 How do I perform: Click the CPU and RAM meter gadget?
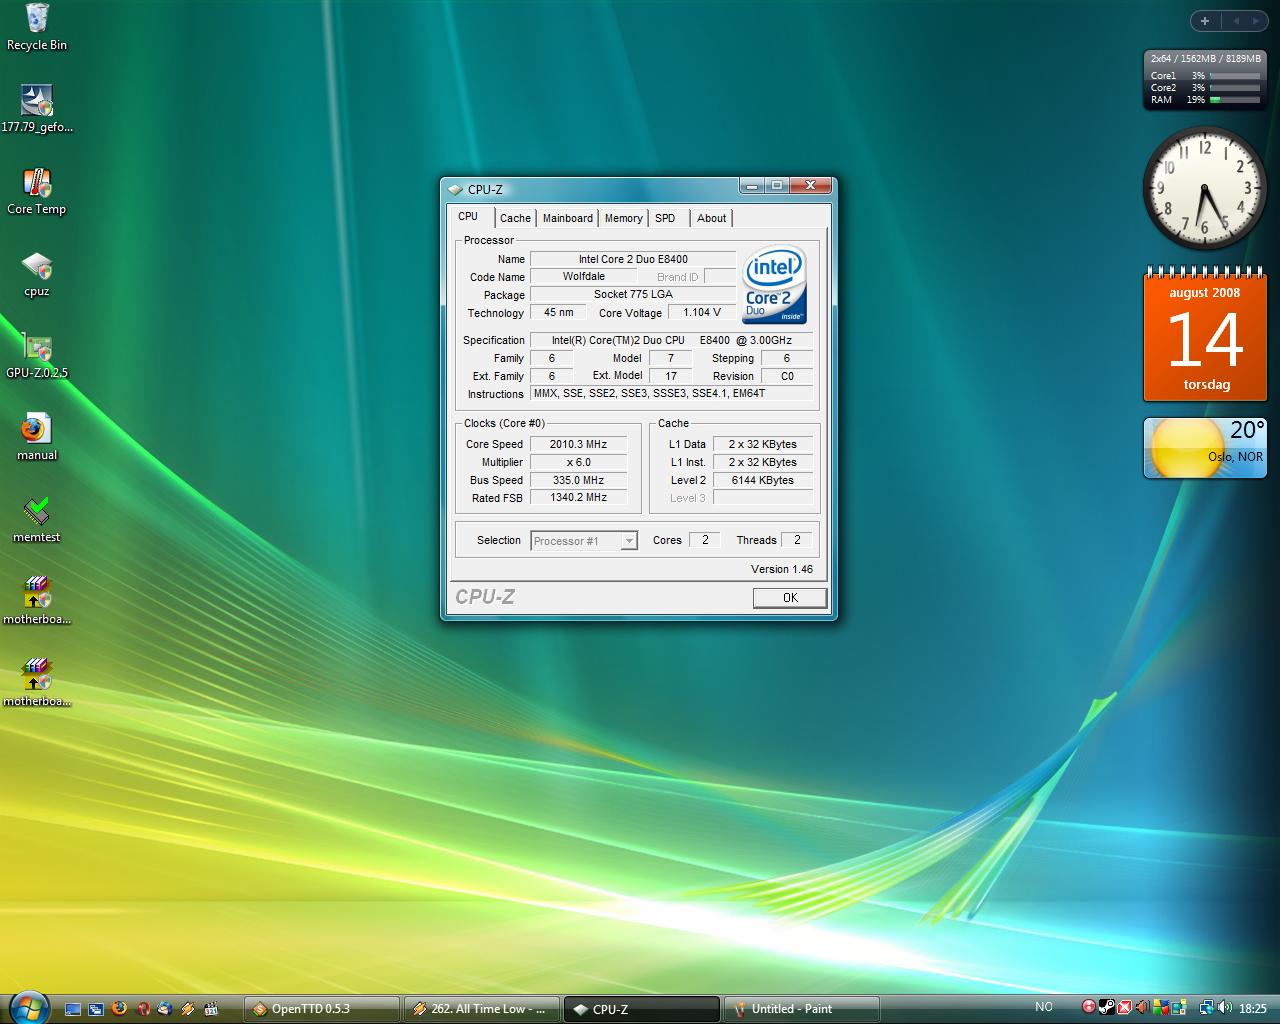pyautogui.click(x=1205, y=79)
